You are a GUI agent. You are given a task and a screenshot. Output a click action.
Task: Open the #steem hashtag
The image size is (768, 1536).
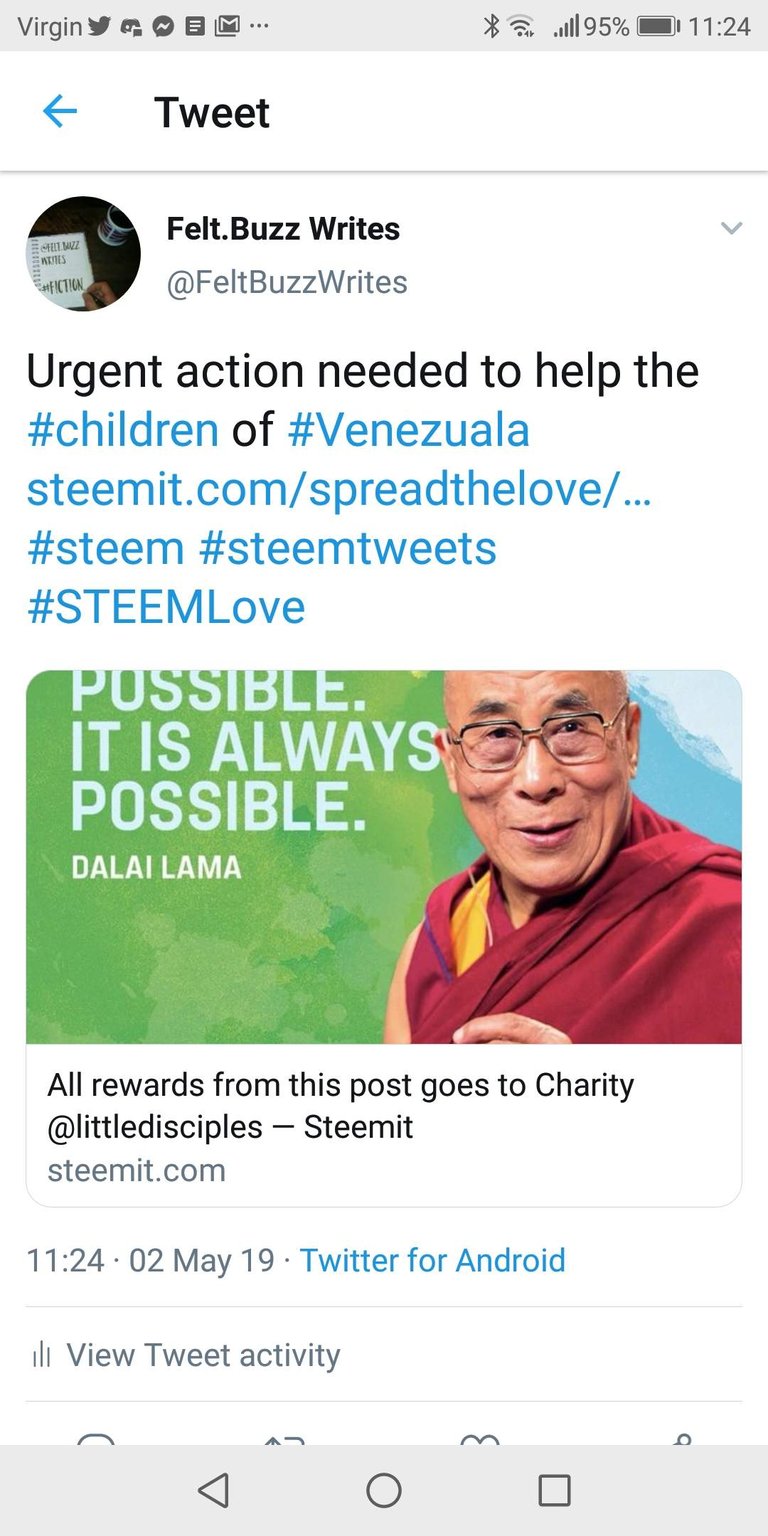click(106, 548)
